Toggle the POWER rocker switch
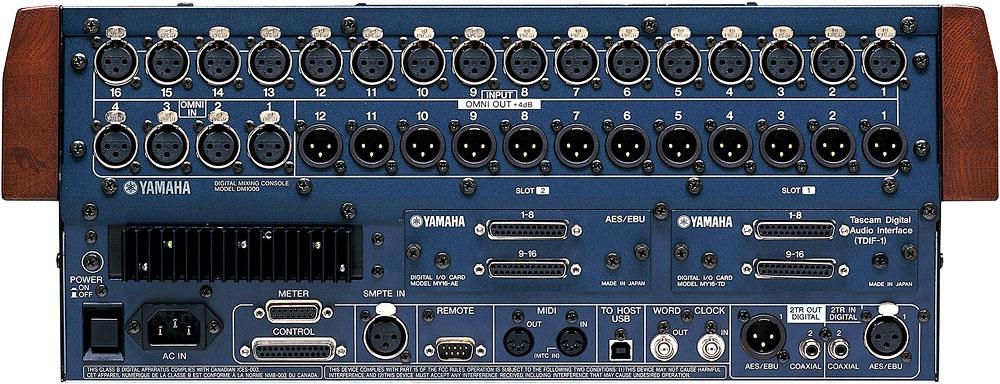The height and width of the screenshot is (384, 1000). coord(103,332)
